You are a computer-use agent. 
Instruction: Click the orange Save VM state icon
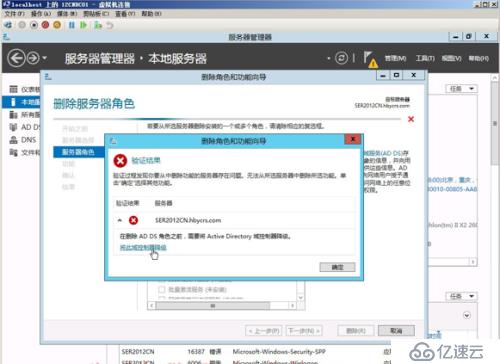(57, 25)
